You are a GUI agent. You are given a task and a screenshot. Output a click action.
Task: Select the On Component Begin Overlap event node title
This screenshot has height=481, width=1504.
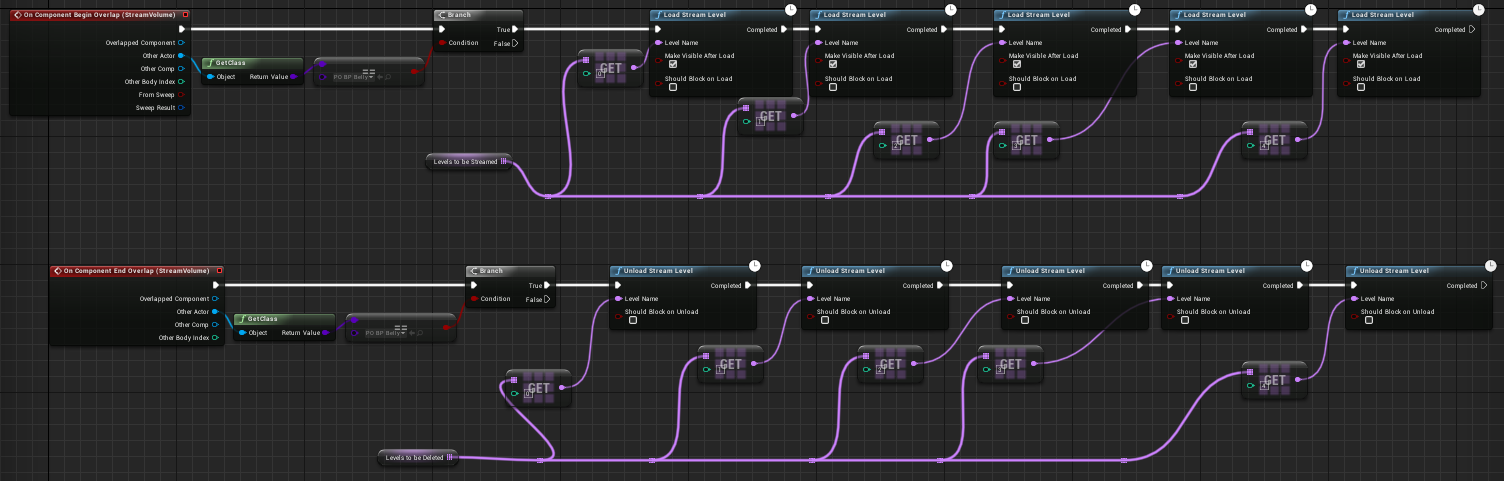pyautogui.click(x=100, y=15)
